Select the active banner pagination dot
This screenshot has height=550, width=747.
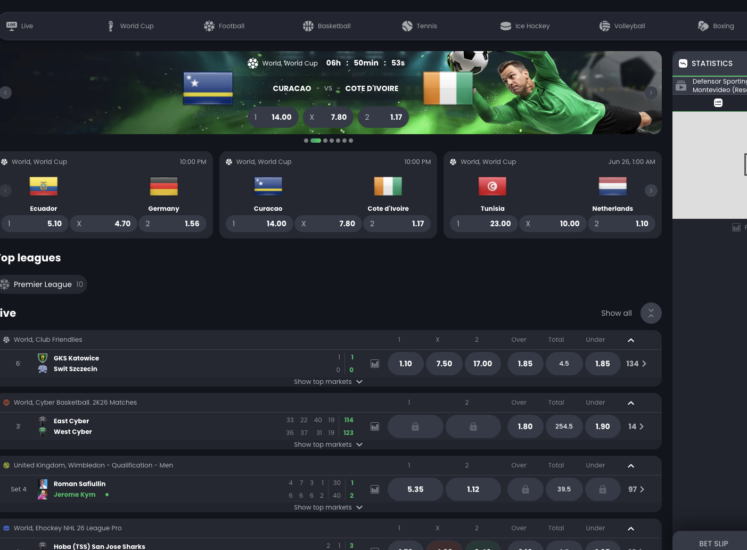click(x=315, y=141)
